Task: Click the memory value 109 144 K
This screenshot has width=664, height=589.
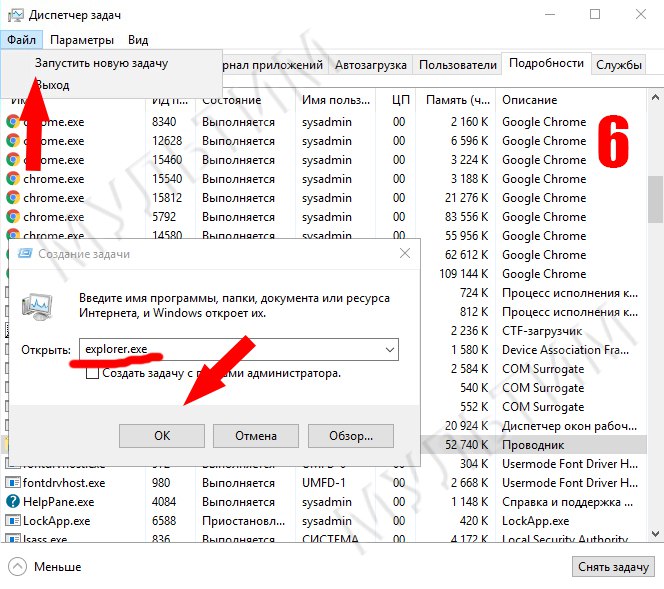Action: 464,274
